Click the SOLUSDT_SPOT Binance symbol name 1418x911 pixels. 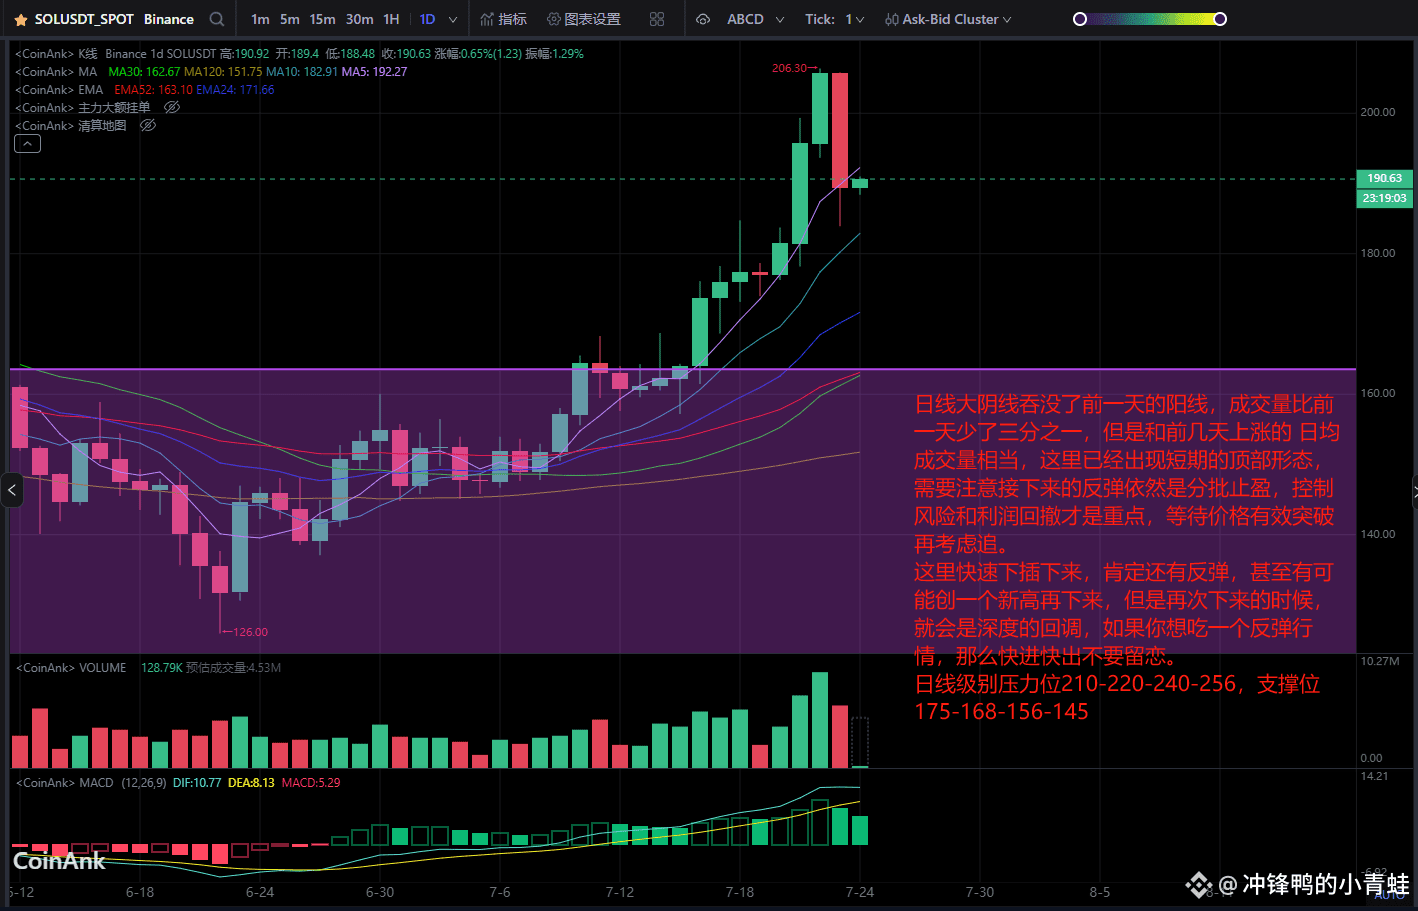pyautogui.click(x=114, y=19)
